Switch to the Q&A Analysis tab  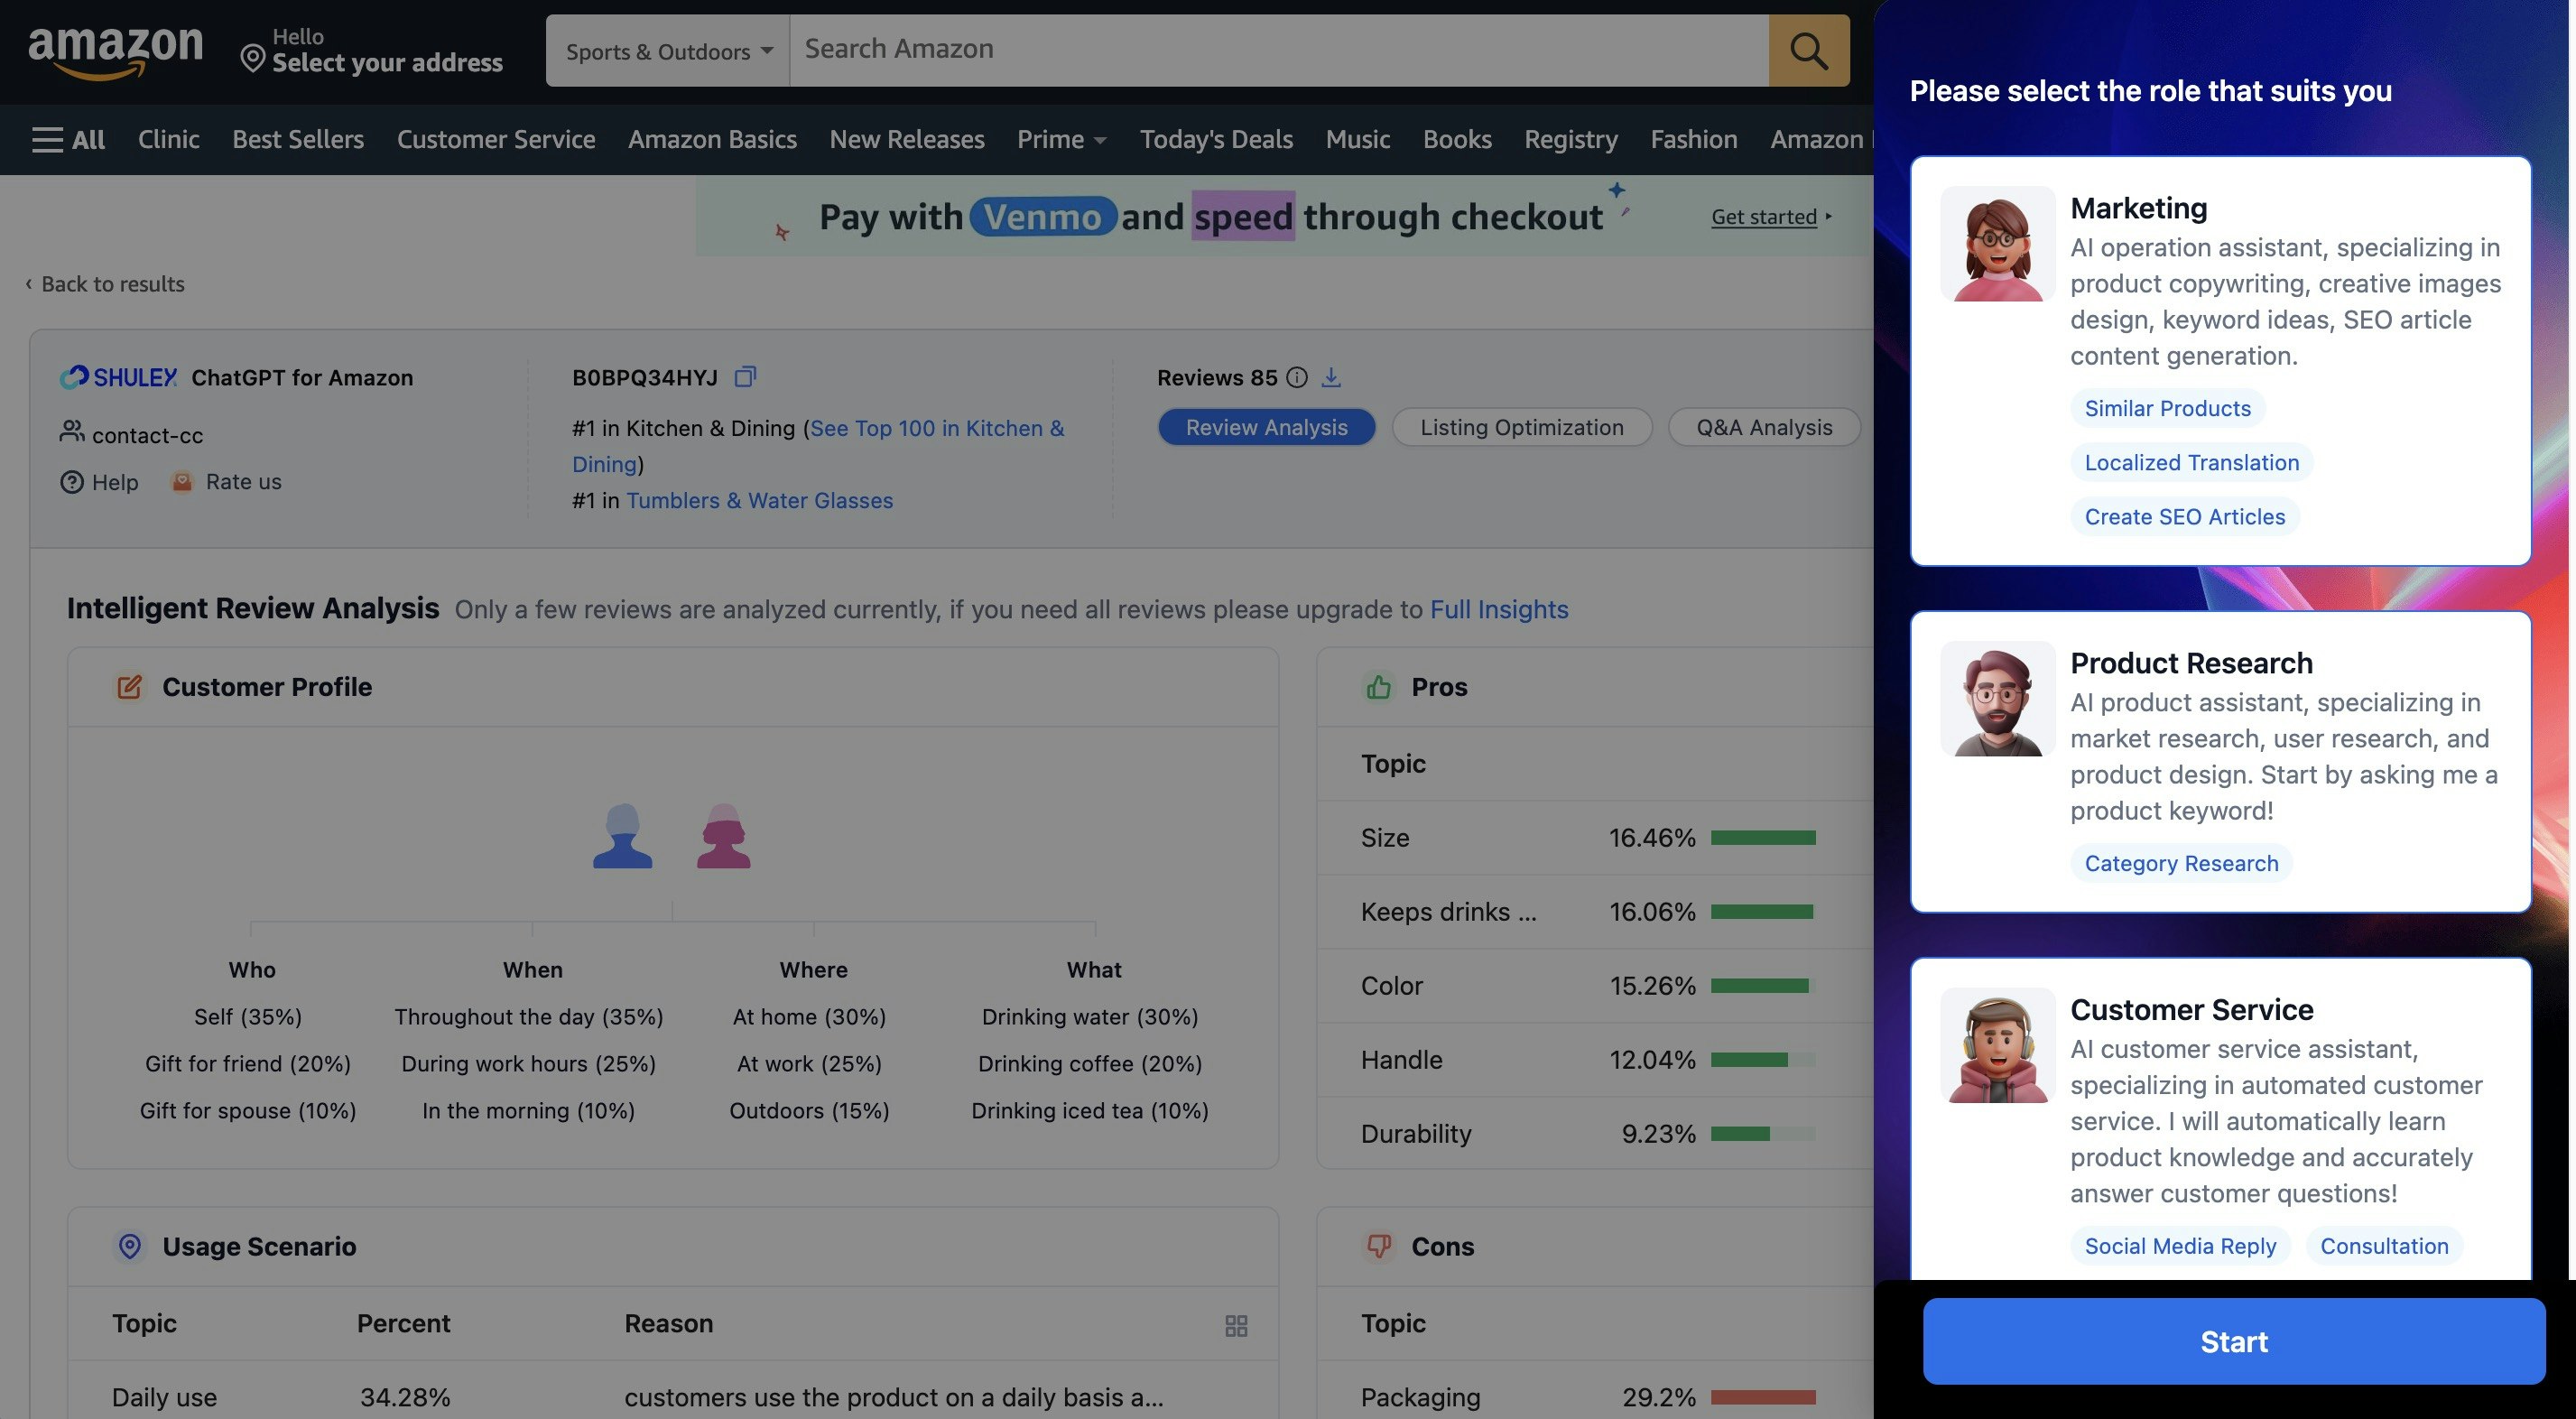click(1764, 427)
